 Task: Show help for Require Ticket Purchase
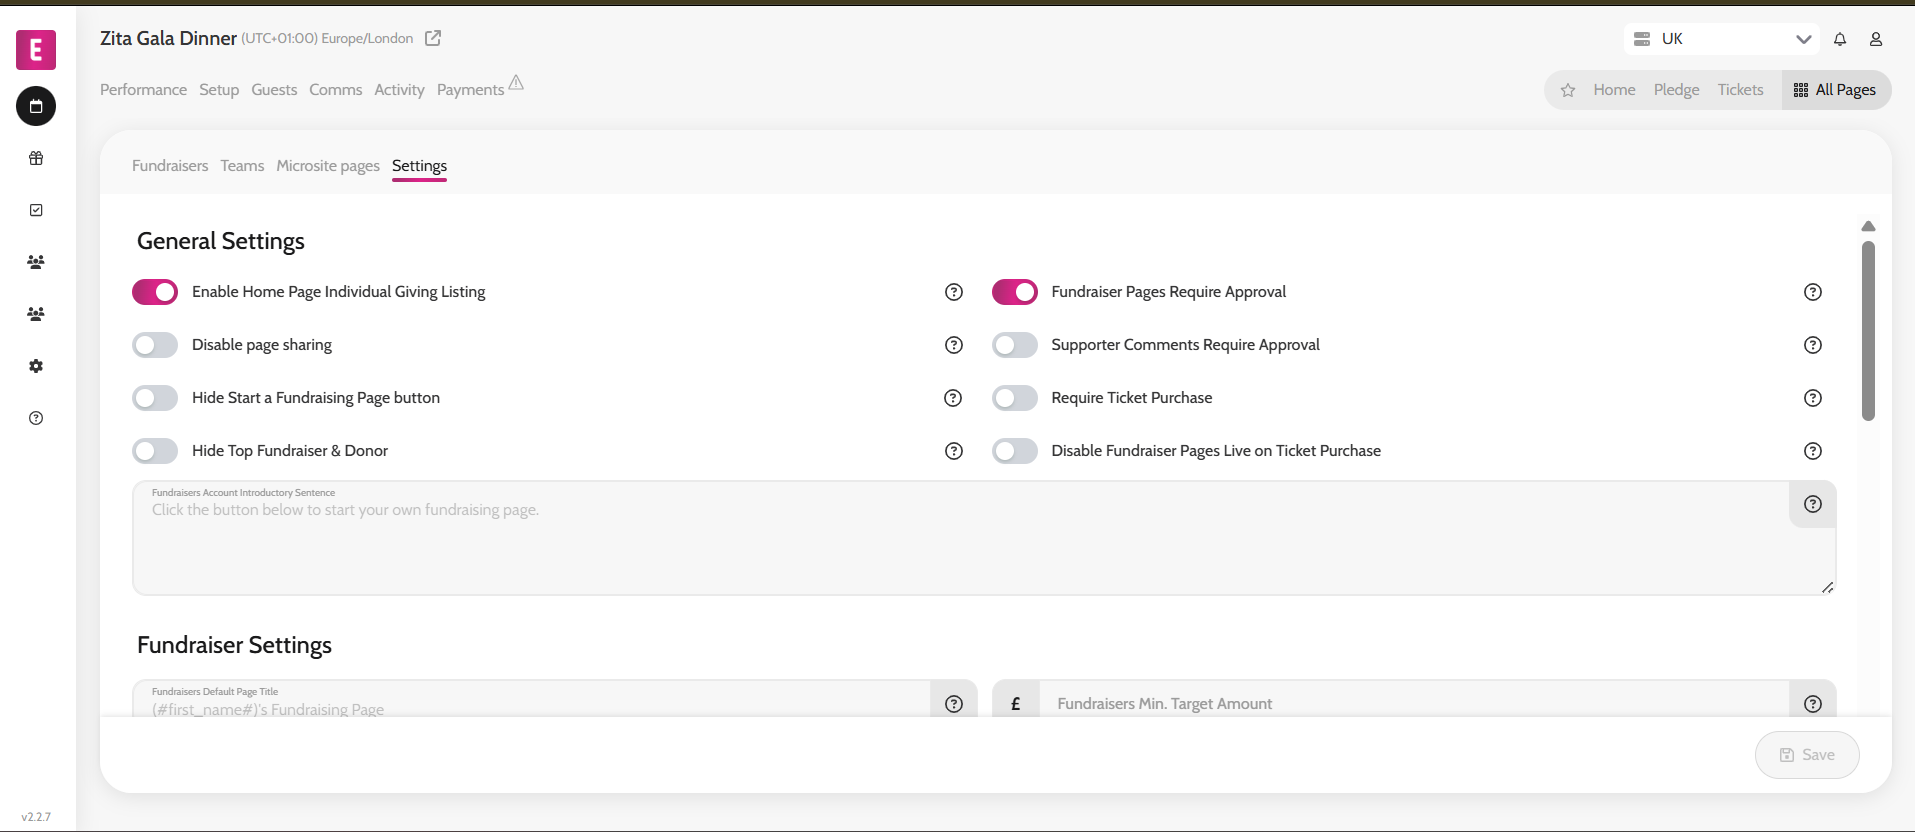click(x=1813, y=398)
